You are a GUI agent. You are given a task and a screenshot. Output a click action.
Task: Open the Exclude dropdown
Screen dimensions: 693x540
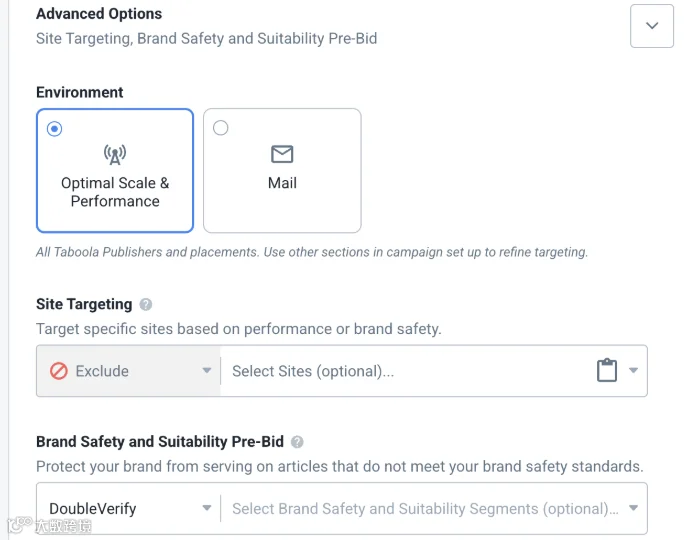[x=128, y=371]
